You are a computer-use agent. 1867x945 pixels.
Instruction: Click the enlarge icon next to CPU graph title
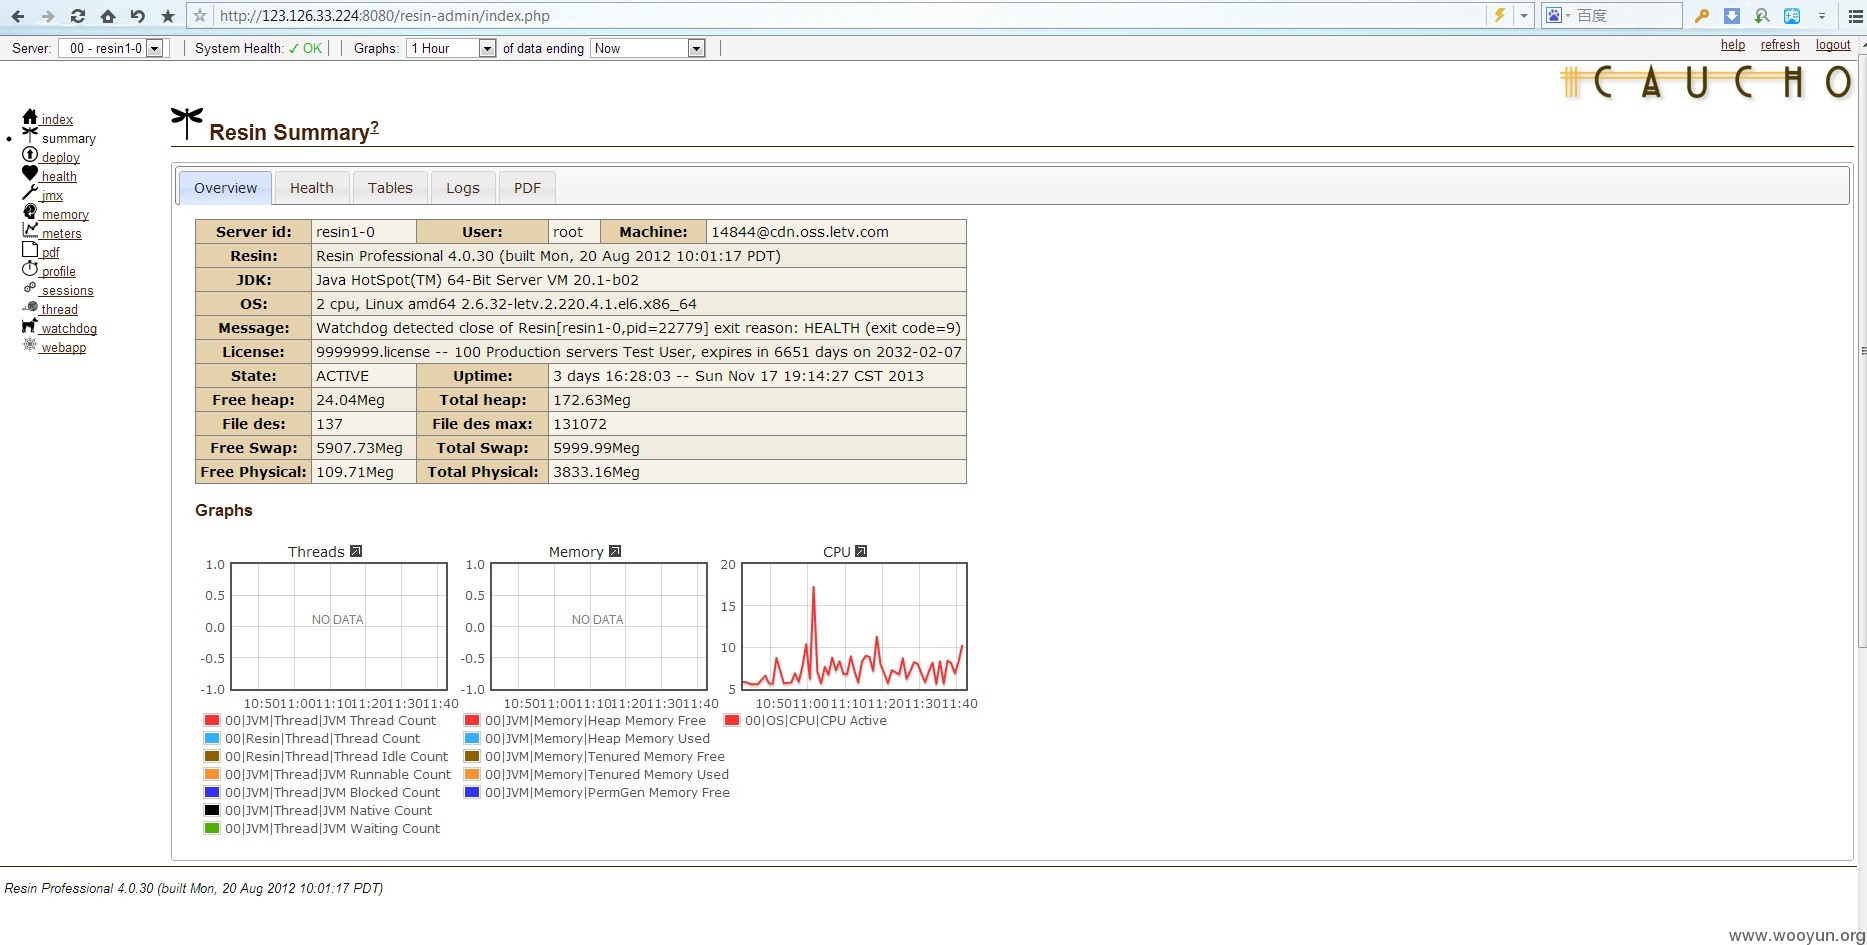(x=861, y=551)
